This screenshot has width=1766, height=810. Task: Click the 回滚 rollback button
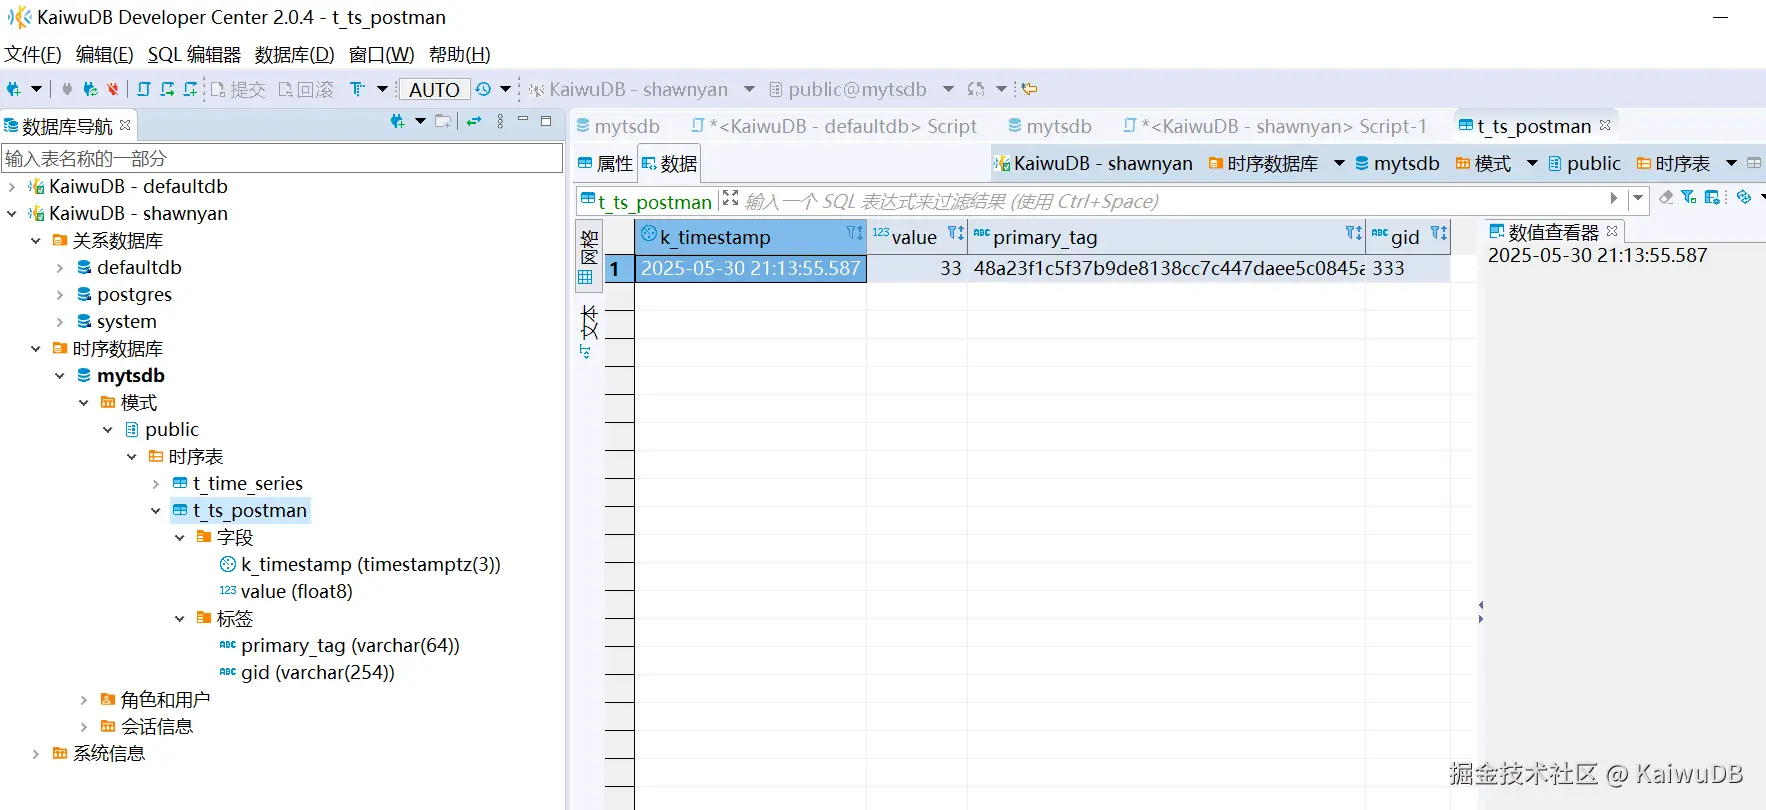point(306,89)
